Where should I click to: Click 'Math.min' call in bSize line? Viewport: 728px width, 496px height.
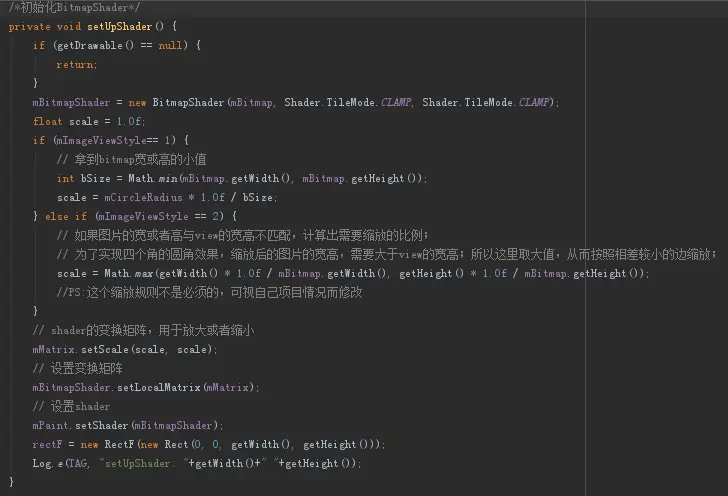click(x=153, y=178)
